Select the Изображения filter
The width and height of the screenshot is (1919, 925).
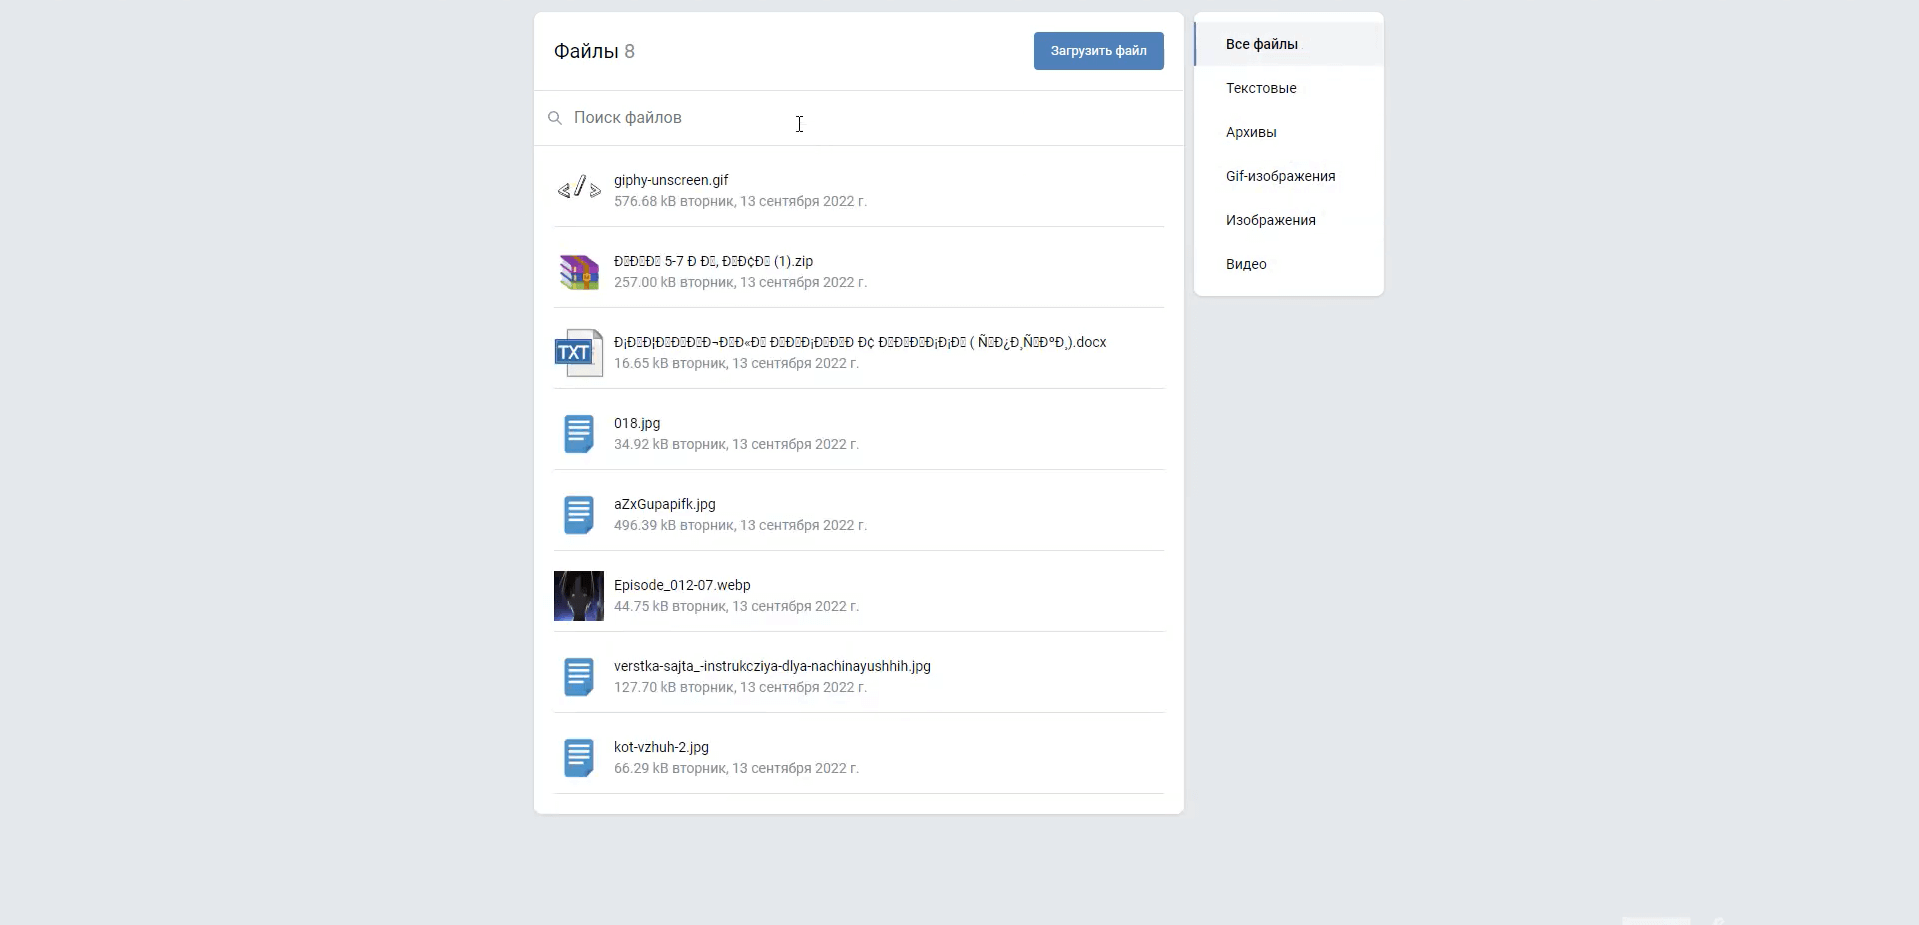point(1289,220)
